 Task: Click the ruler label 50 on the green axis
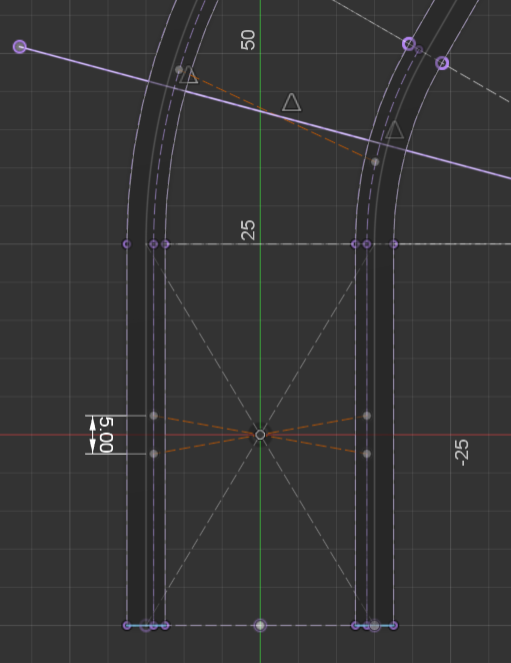(248, 40)
